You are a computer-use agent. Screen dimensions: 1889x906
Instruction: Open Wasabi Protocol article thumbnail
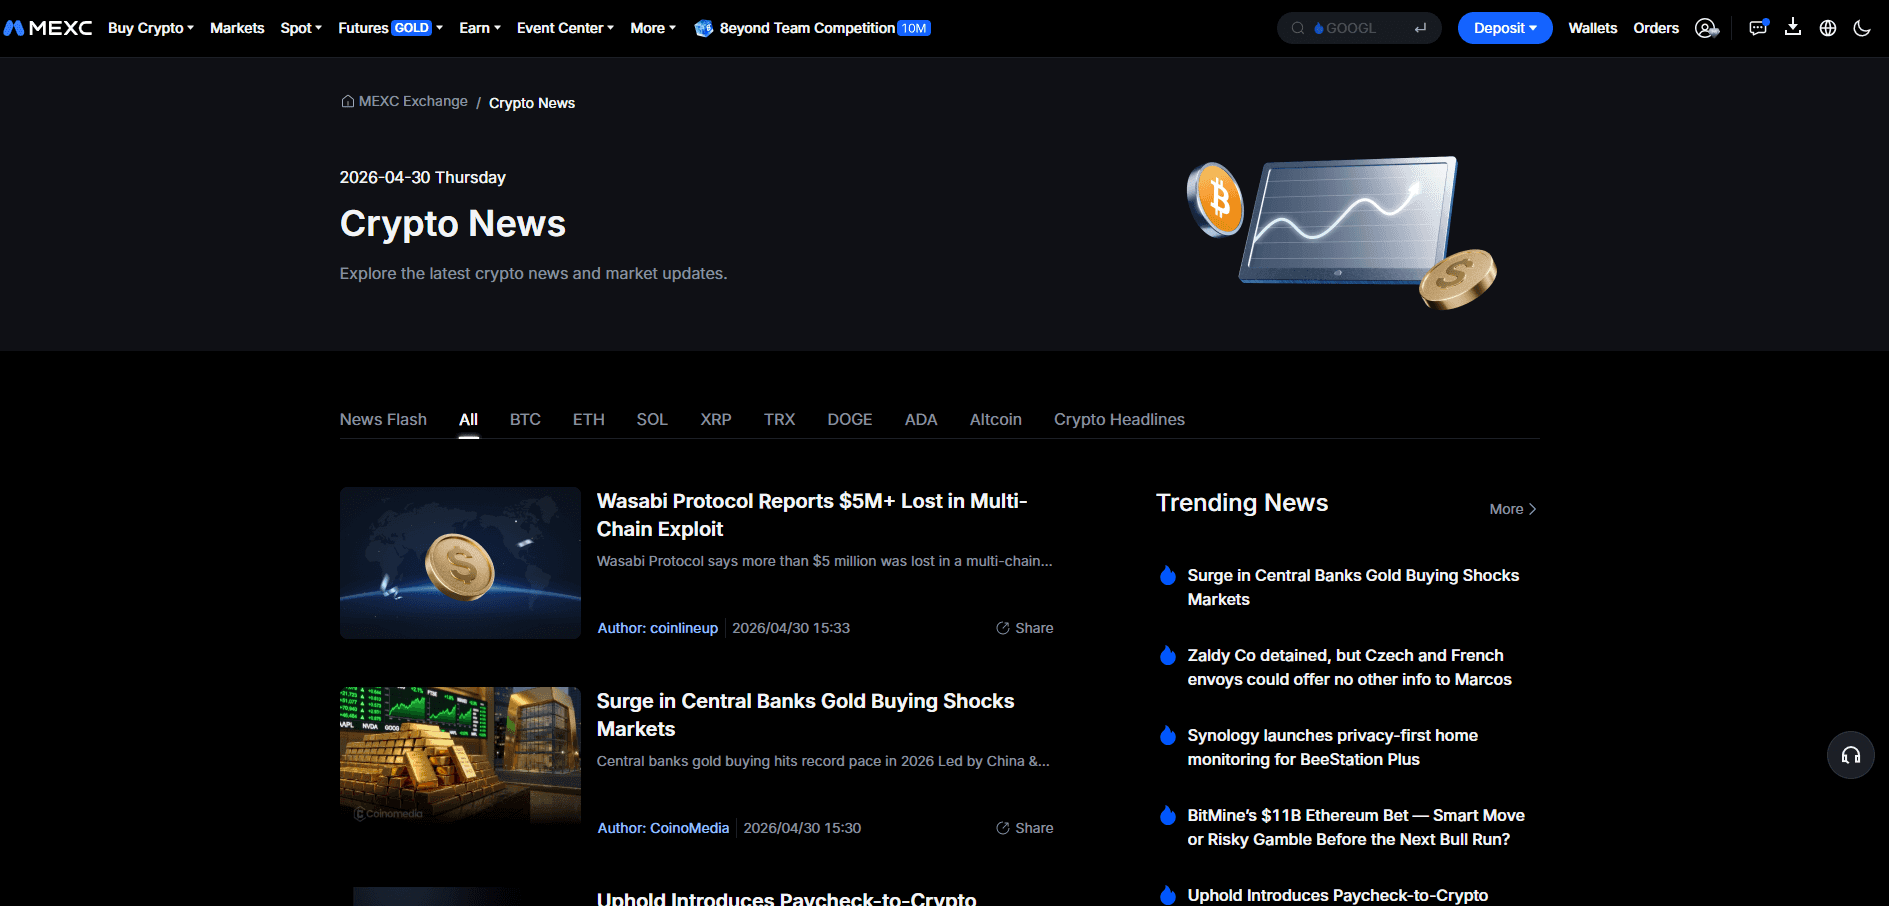(460, 563)
